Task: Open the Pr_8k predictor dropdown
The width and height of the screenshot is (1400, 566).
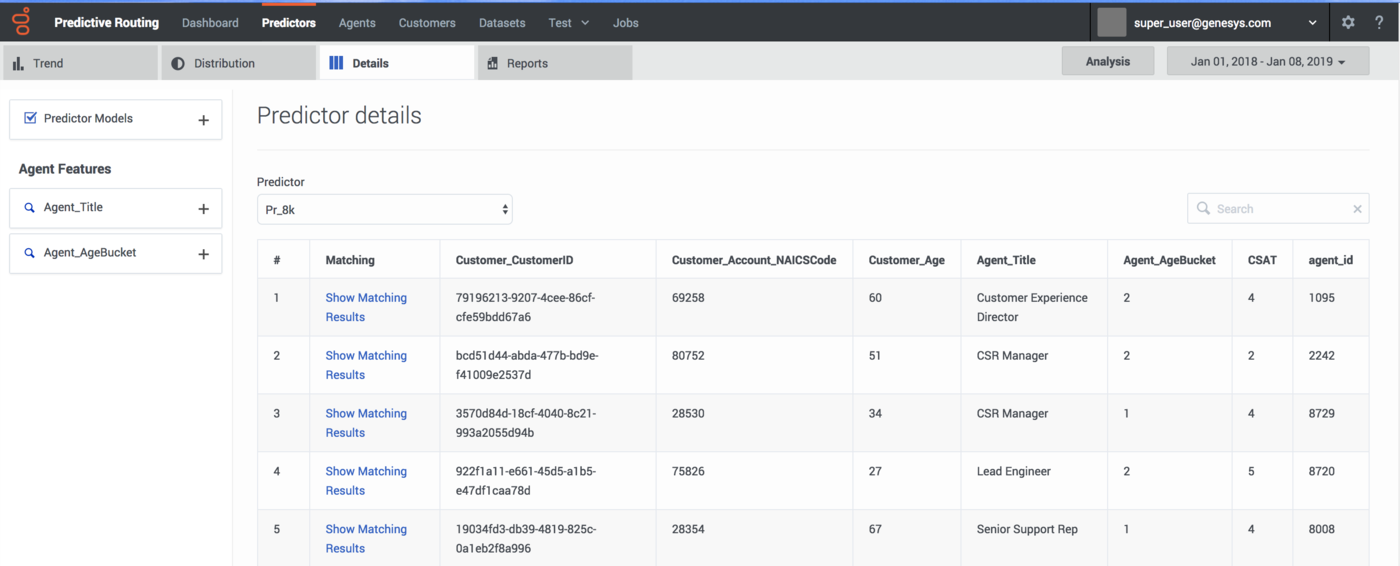Action: pos(384,210)
